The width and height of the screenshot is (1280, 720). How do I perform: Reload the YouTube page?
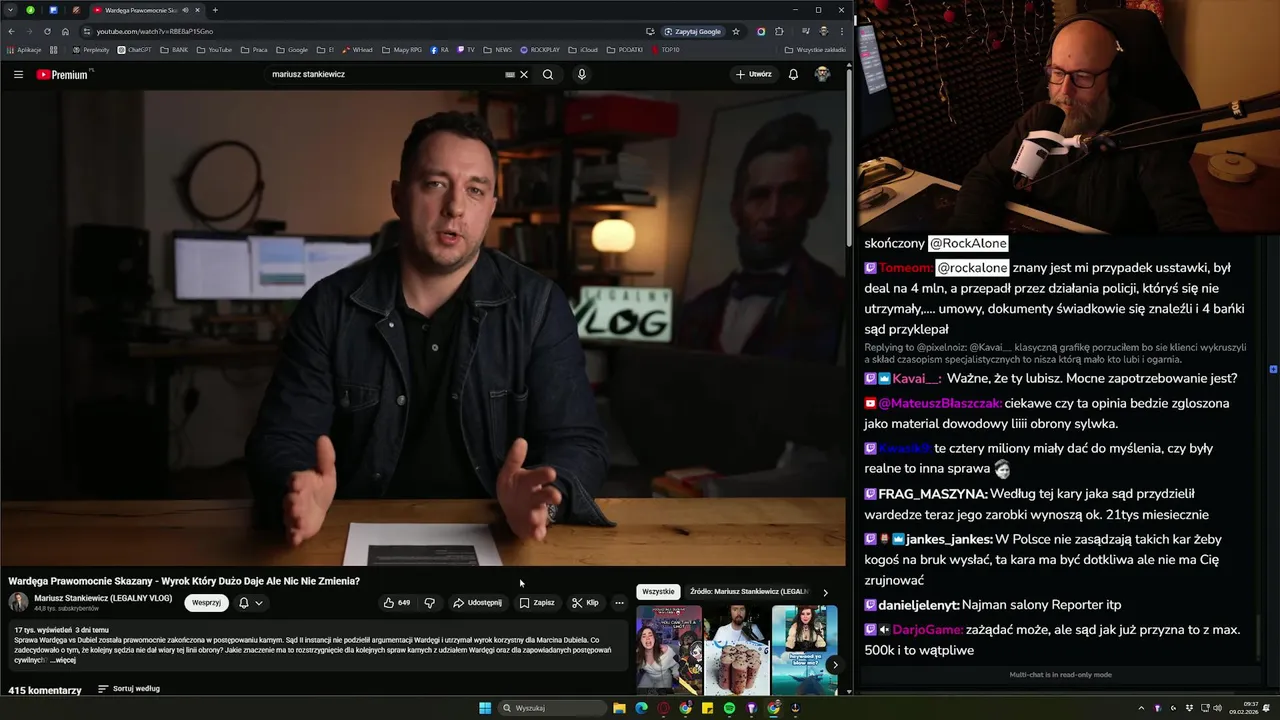[x=47, y=31]
